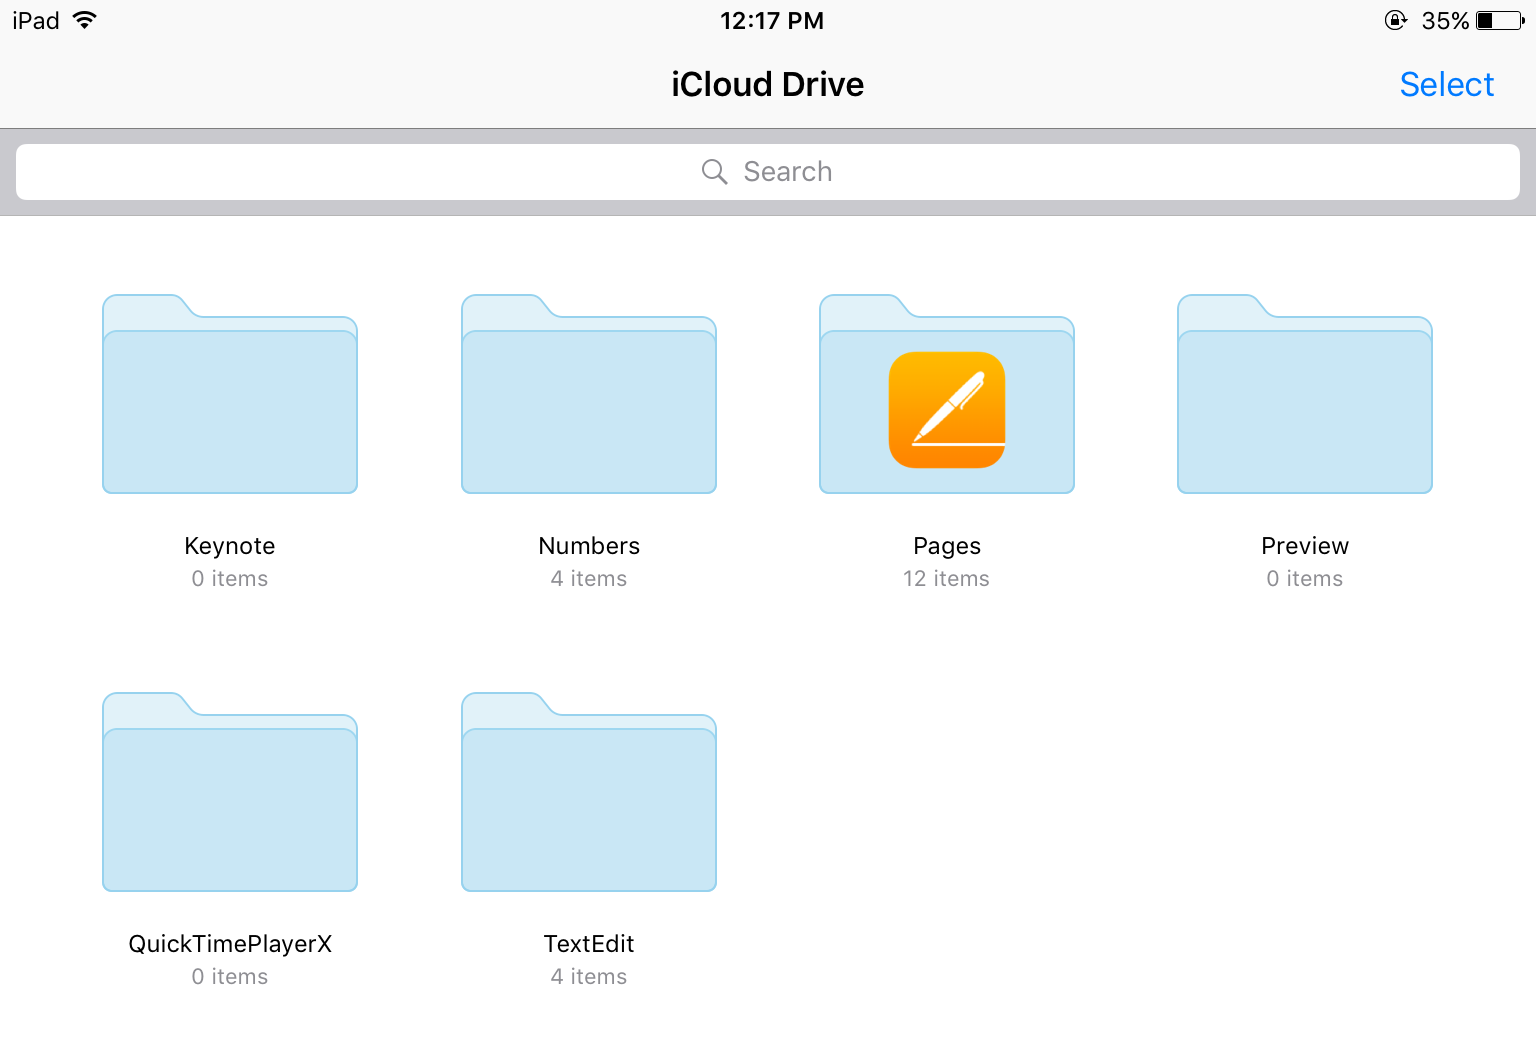Select the item count under Numbers folder
This screenshot has width=1536, height=1042.
(589, 578)
